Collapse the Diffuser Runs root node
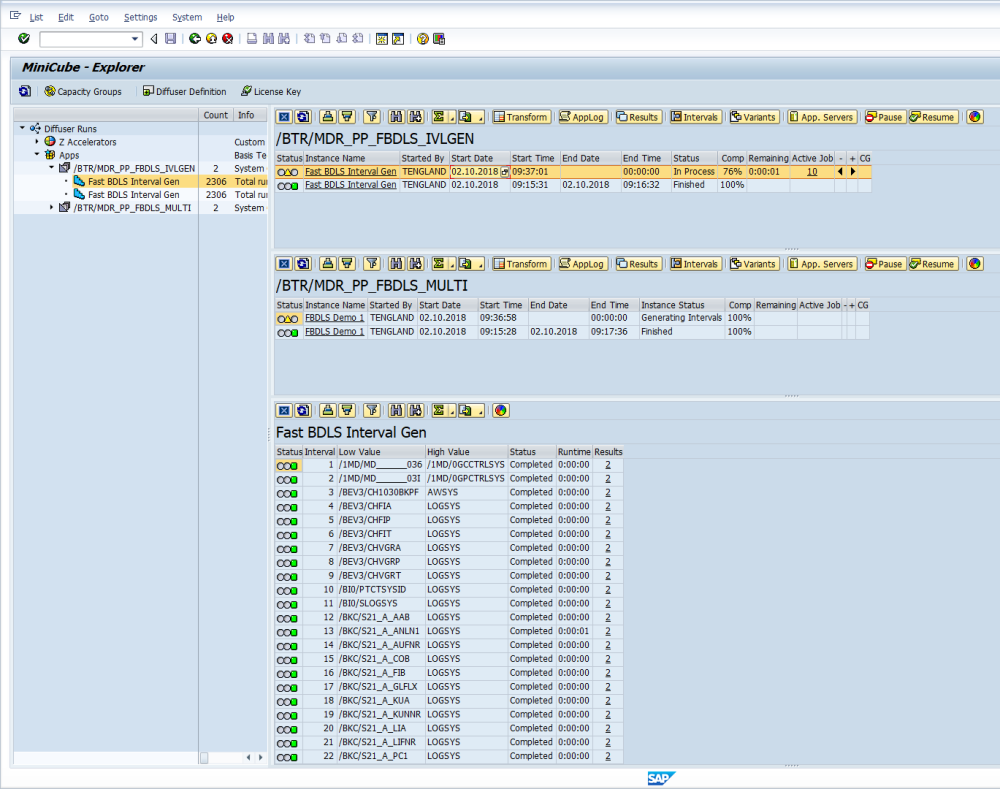The height and width of the screenshot is (789, 1000). pos(22,128)
